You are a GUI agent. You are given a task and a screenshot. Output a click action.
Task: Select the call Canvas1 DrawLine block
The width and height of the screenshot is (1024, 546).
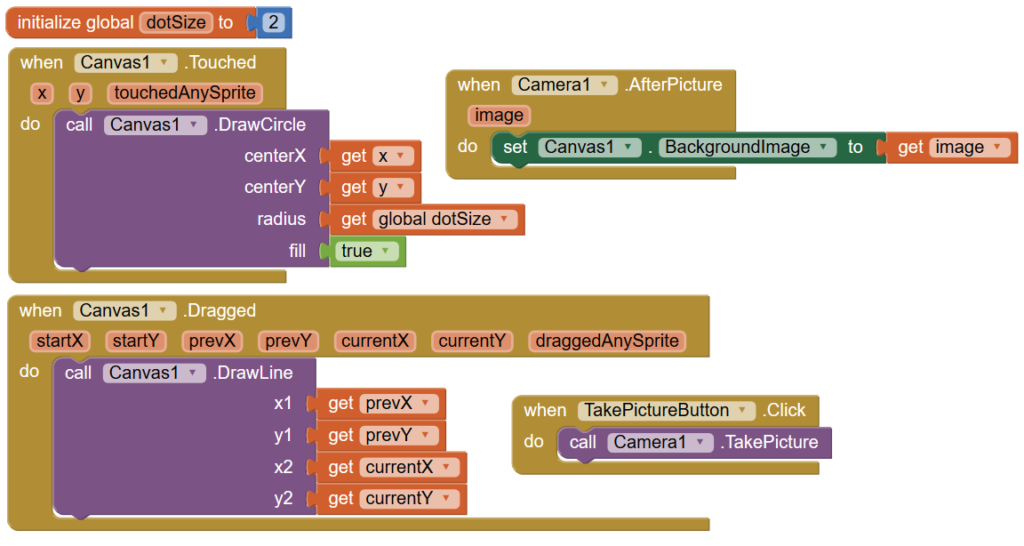pyautogui.click(x=80, y=373)
